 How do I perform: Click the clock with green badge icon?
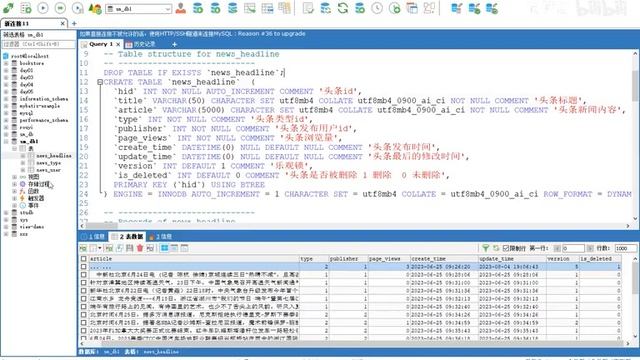394,8
